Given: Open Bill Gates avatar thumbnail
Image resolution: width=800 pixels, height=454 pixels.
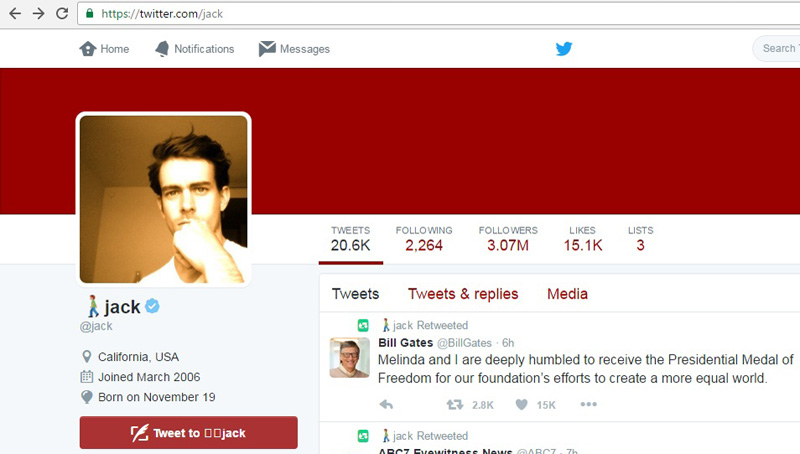Looking at the screenshot, I should [x=349, y=357].
